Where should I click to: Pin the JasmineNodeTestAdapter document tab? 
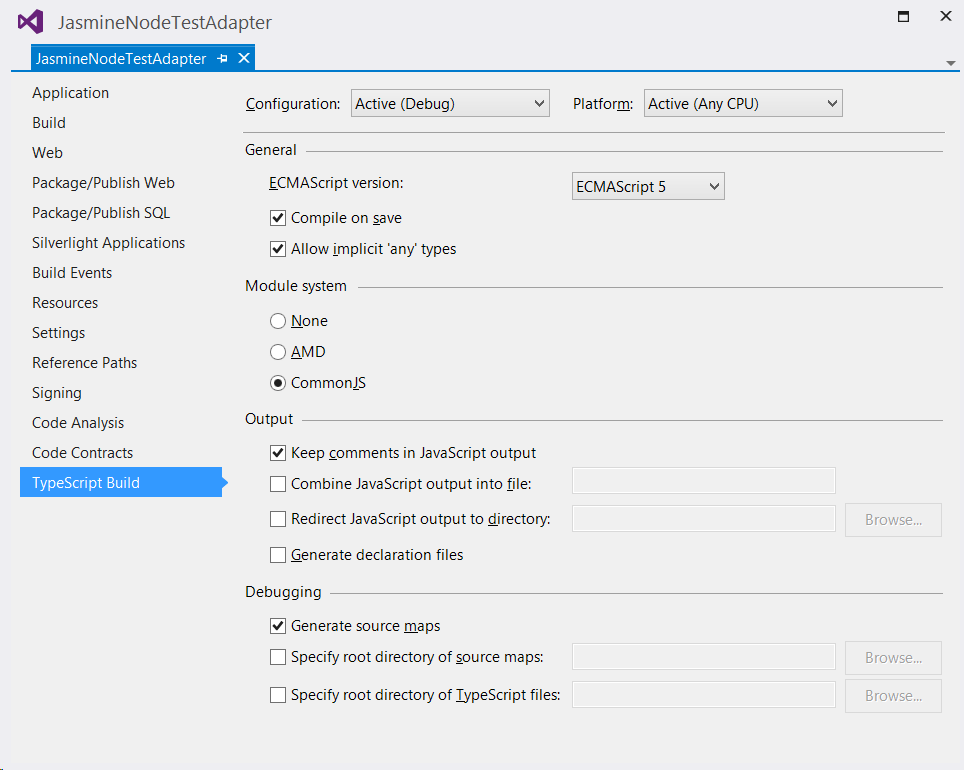coord(221,58)
